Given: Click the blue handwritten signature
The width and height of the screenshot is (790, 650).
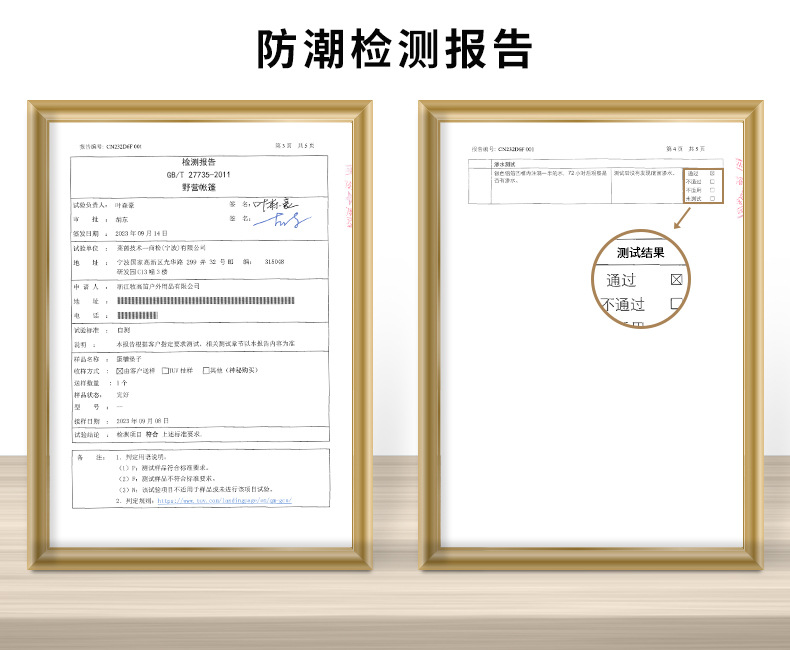Looking at the screenshot, I should point(282,220).
